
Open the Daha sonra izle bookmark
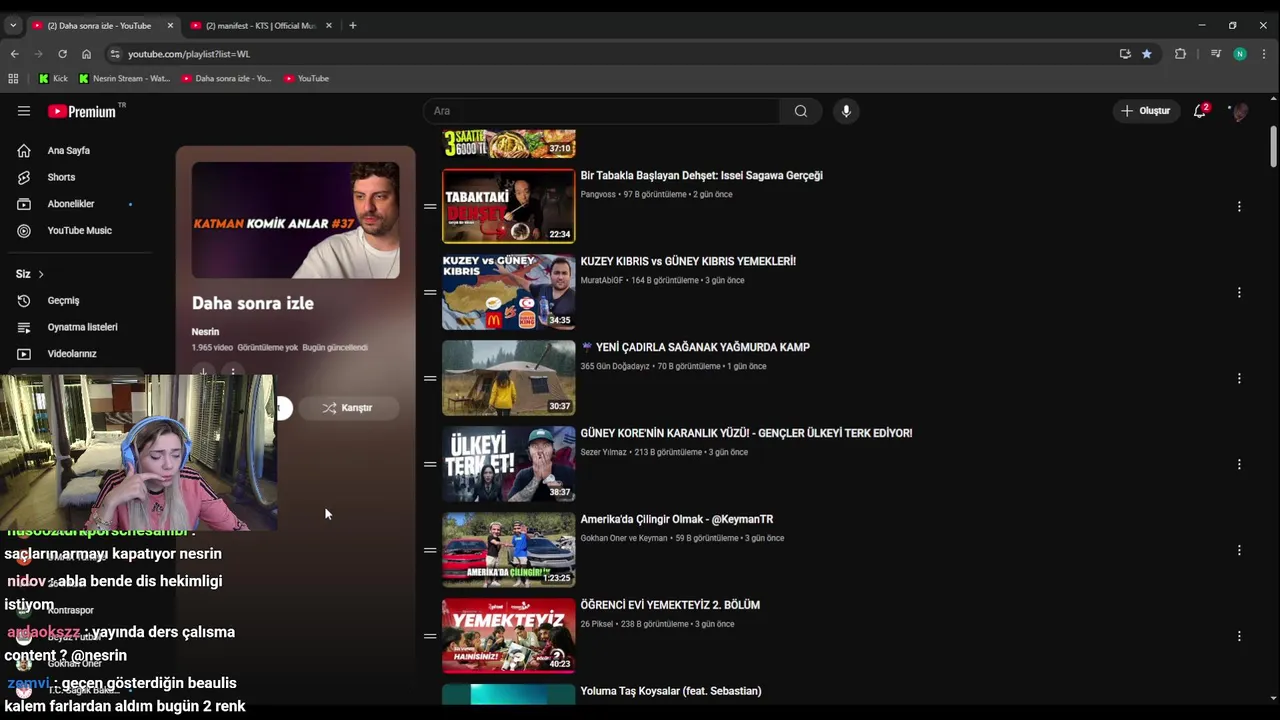point(227,78)
